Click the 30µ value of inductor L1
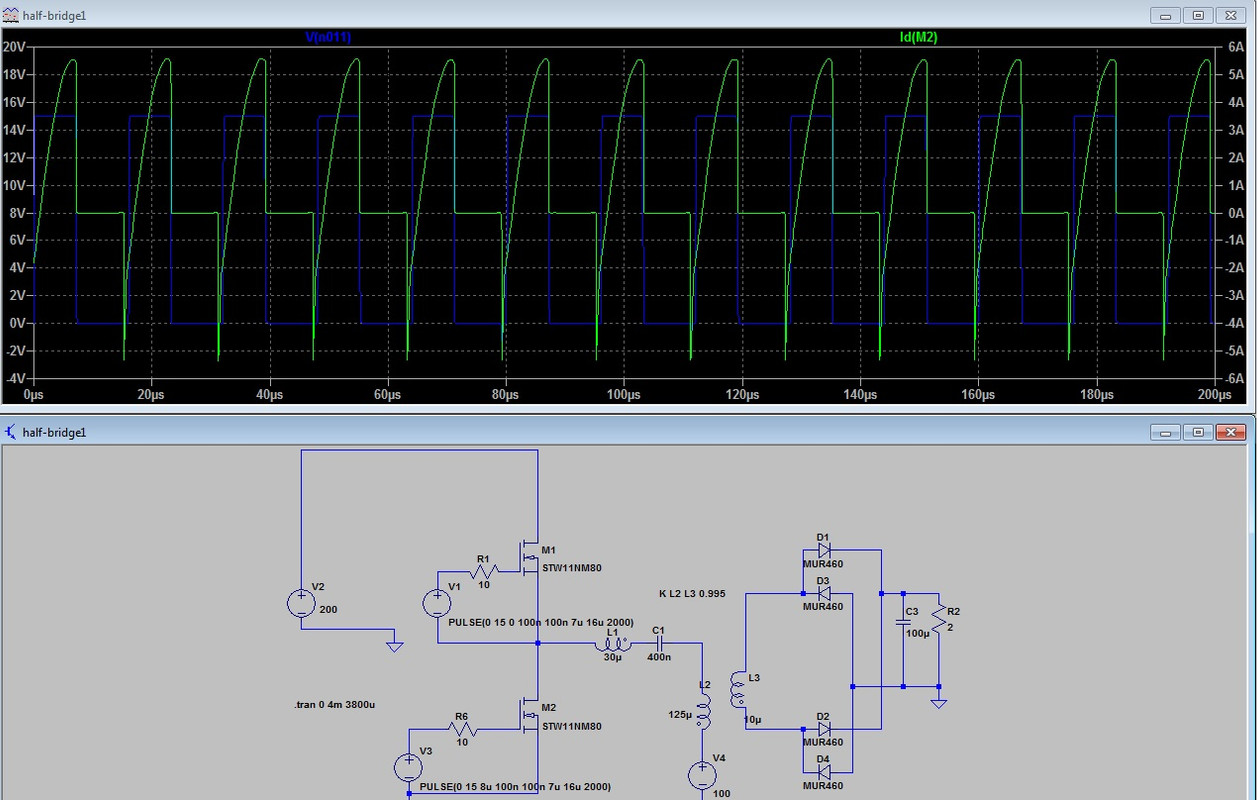This screenshot has width=1257, height=800. click(x=613, y=658)
